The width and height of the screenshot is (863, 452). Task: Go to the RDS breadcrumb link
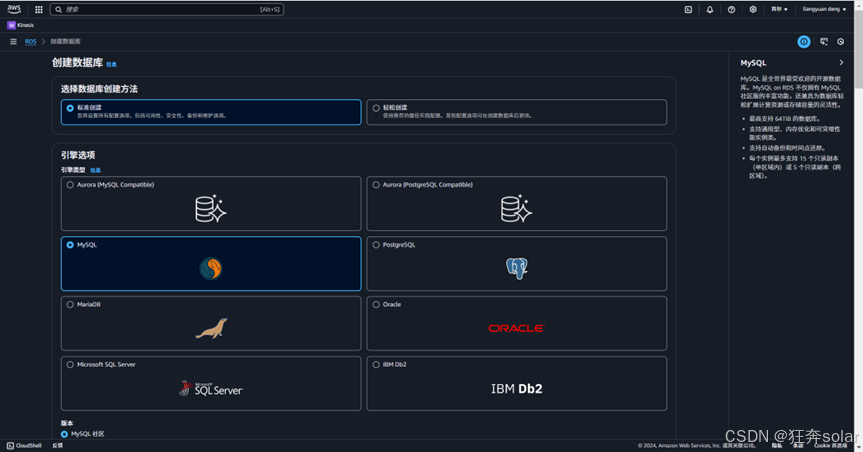(x=30, y=41)
